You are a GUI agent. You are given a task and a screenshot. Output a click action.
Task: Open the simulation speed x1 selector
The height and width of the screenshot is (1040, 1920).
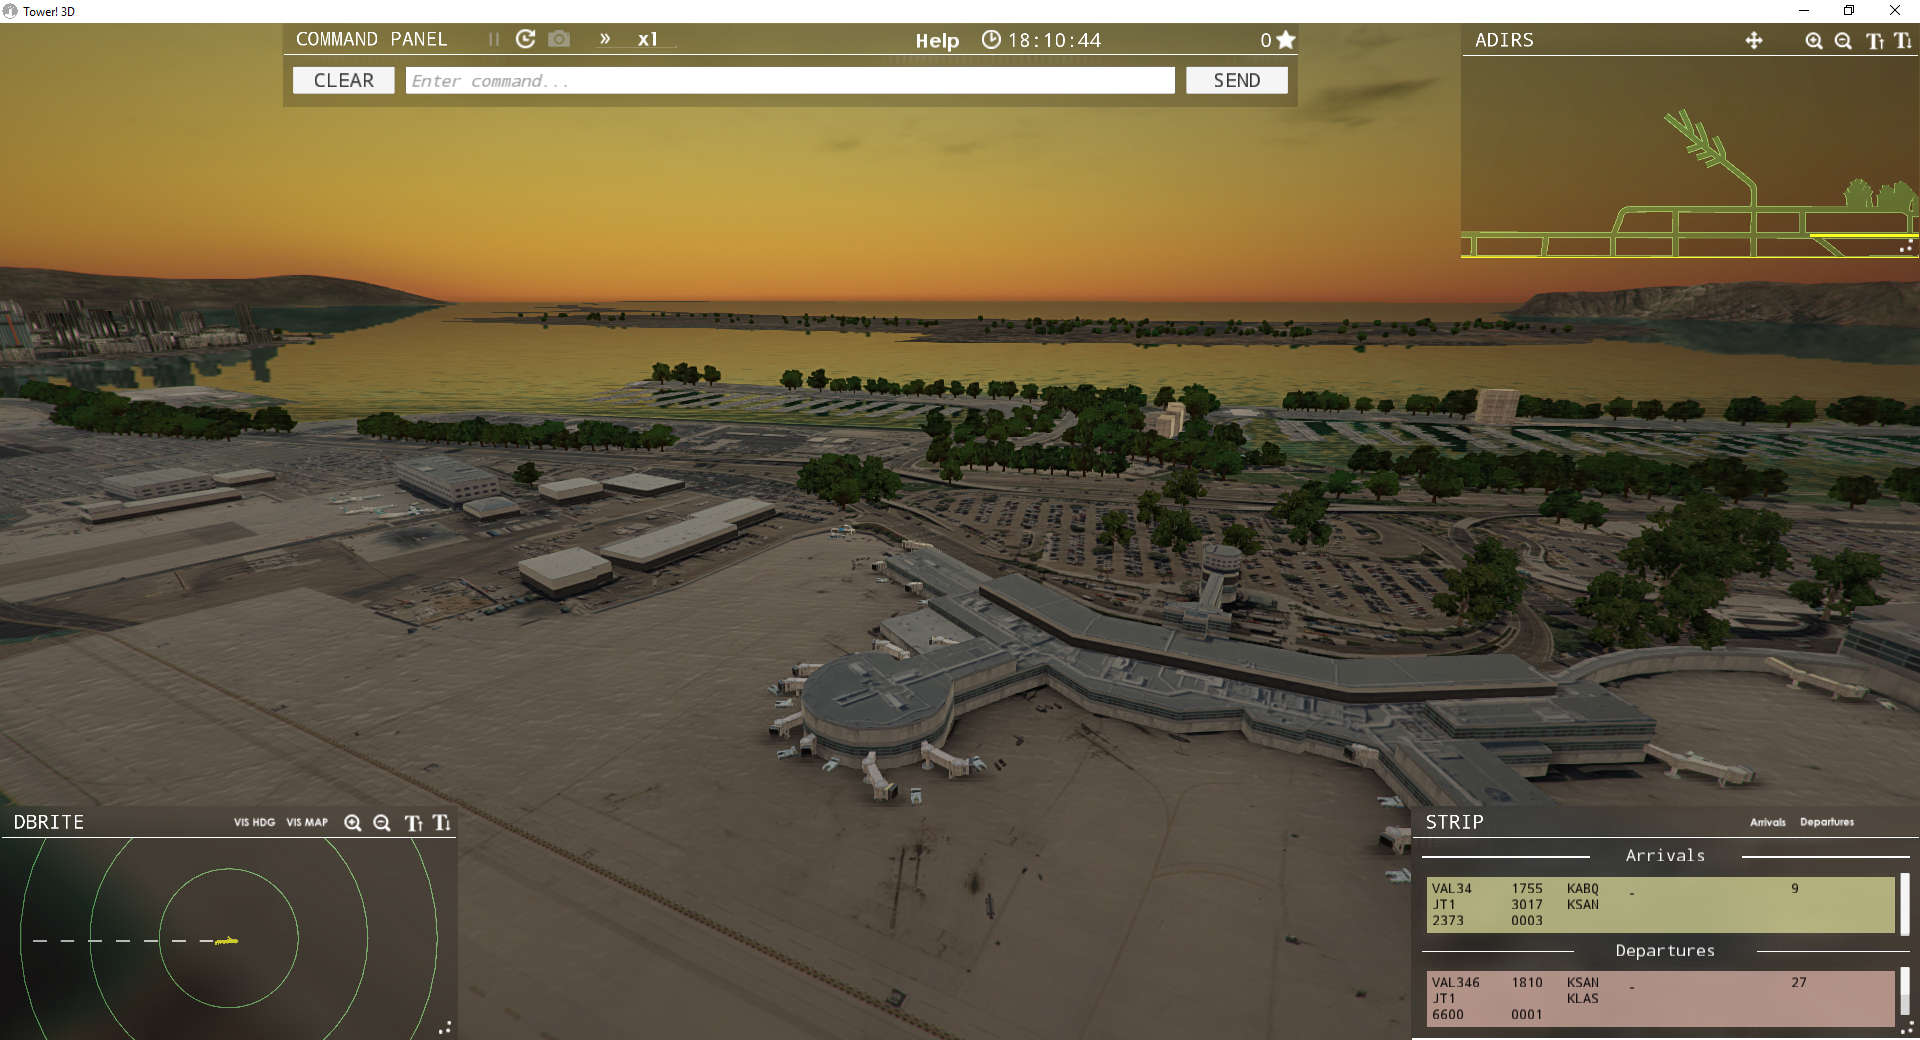648,40
